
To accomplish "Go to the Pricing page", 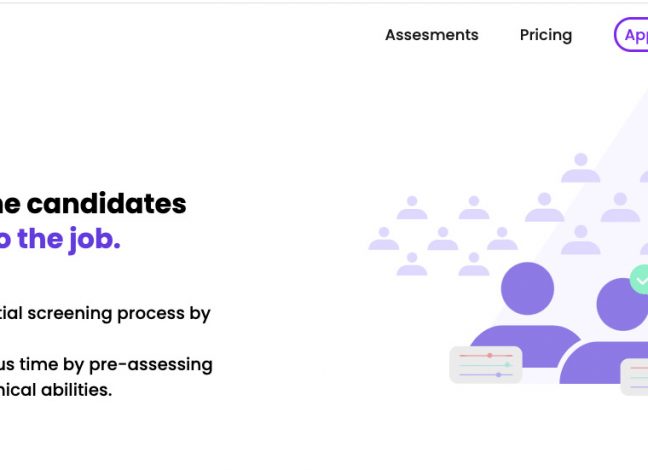I will click(546, 35).
